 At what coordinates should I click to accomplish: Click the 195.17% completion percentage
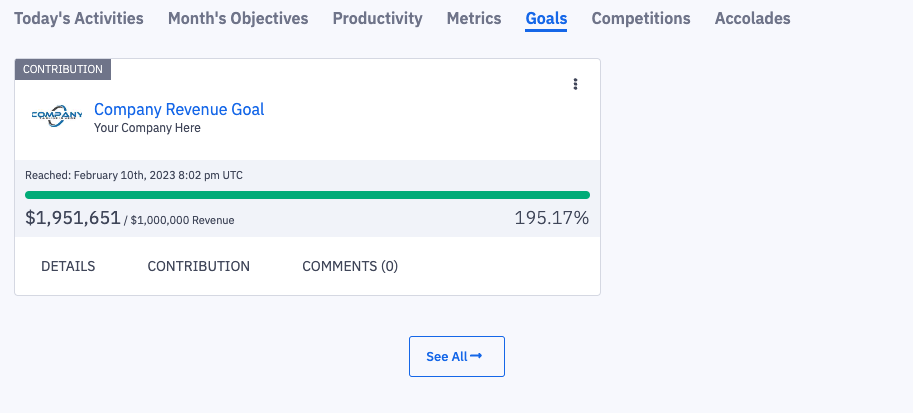click(551, 218)
